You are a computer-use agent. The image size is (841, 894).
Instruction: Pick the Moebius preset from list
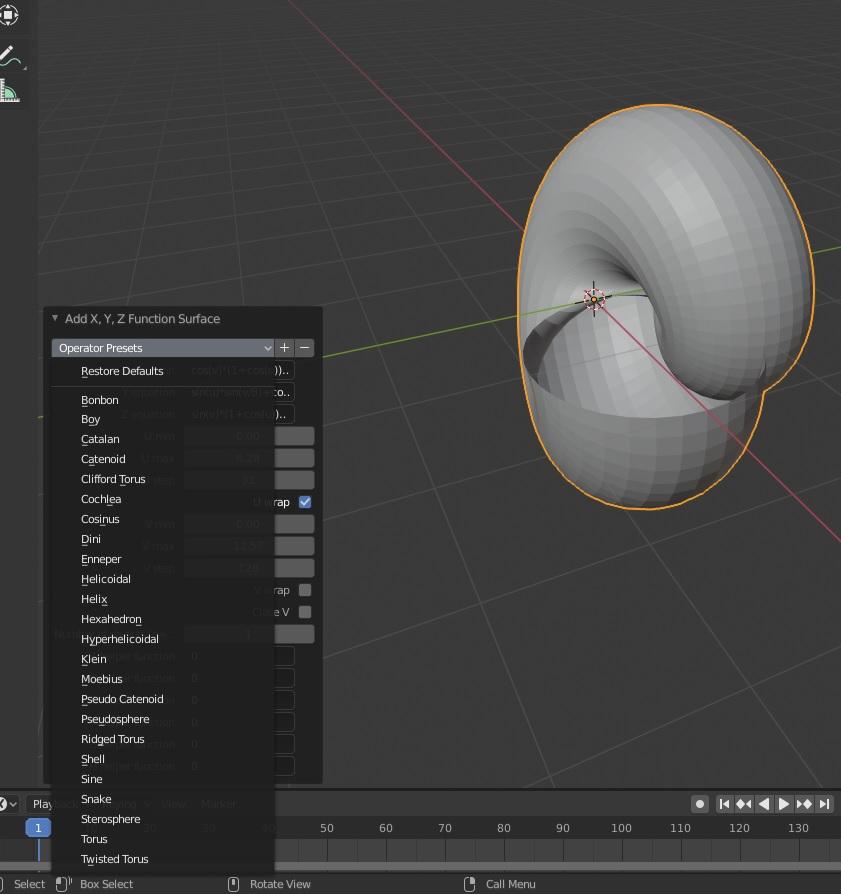(x=102, y=679)
